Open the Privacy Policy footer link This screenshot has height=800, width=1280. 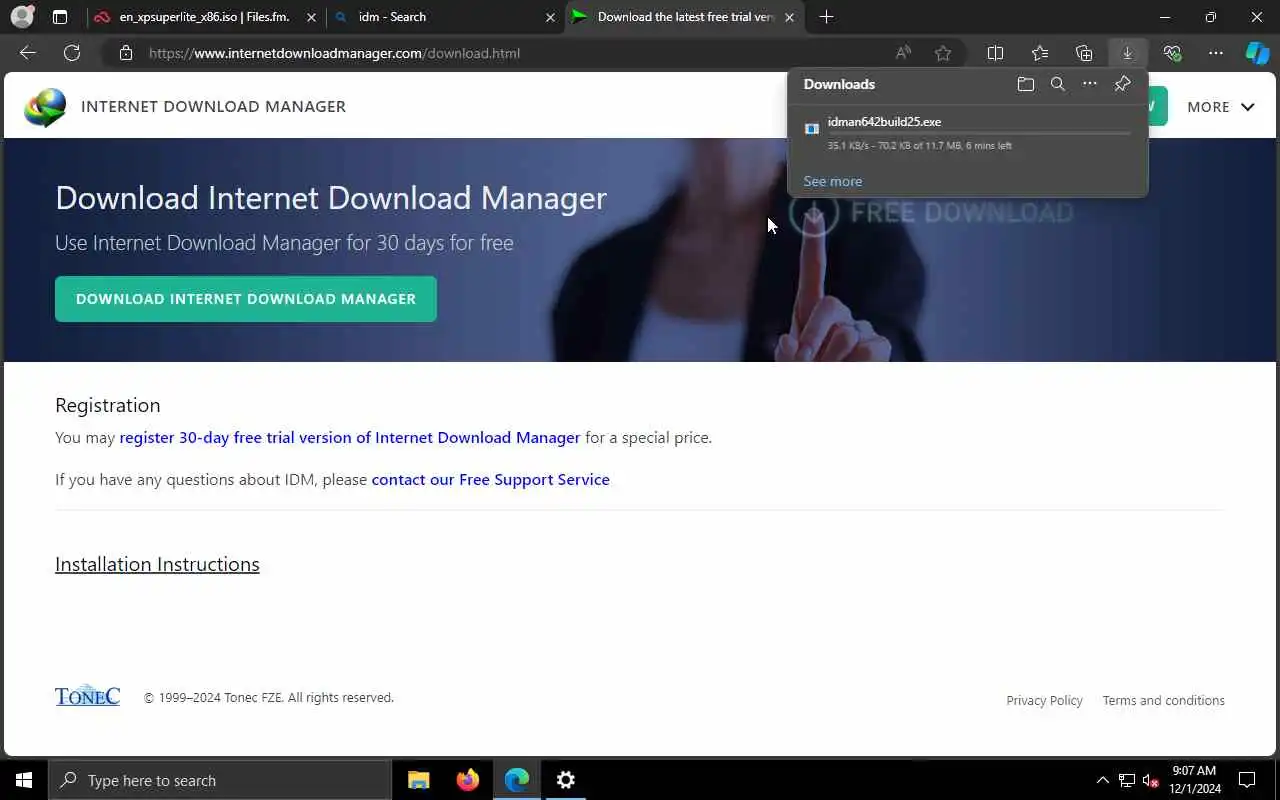click(1044, 700)
